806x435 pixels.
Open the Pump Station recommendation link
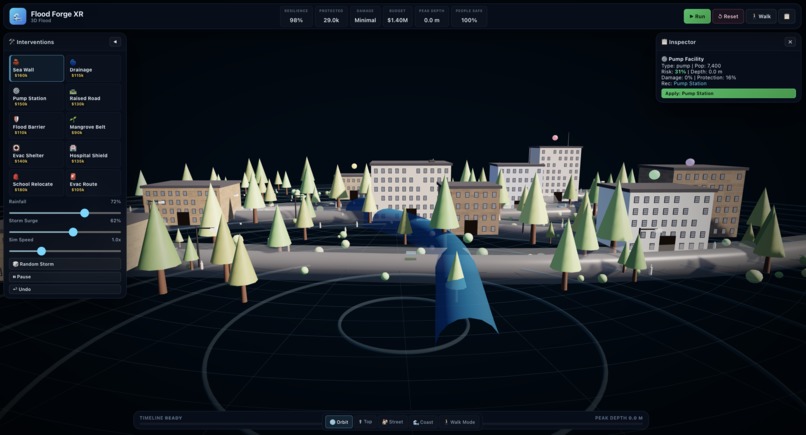(690, 83)
